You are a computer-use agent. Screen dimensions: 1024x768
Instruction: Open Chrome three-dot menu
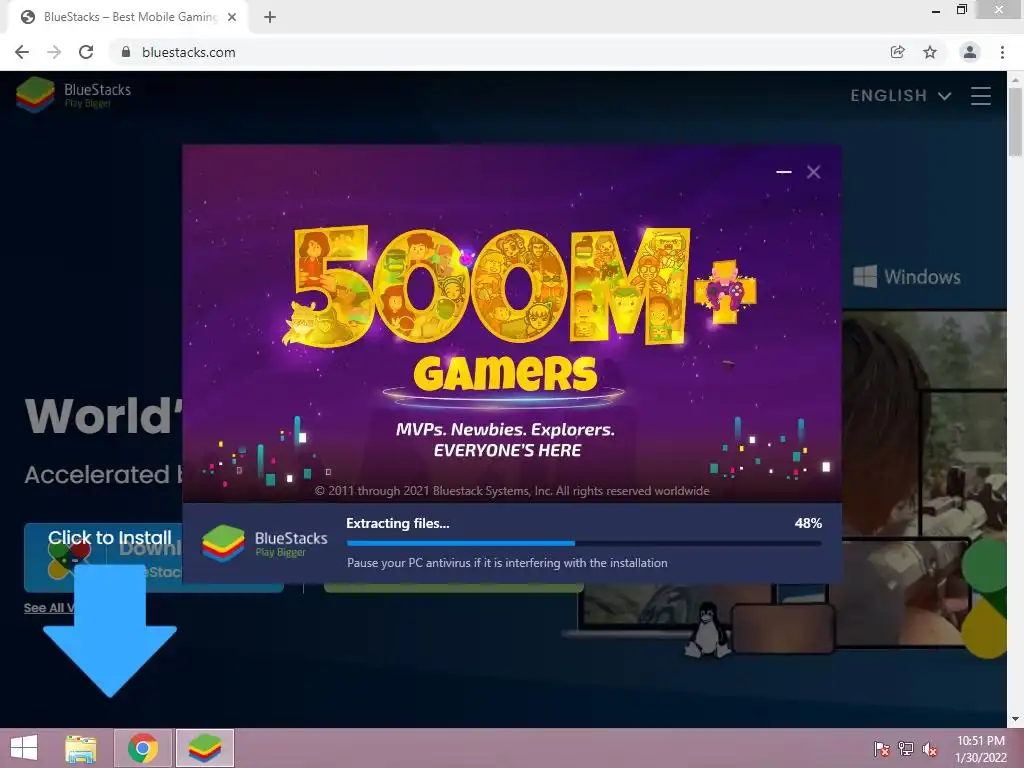point(1002,52)
